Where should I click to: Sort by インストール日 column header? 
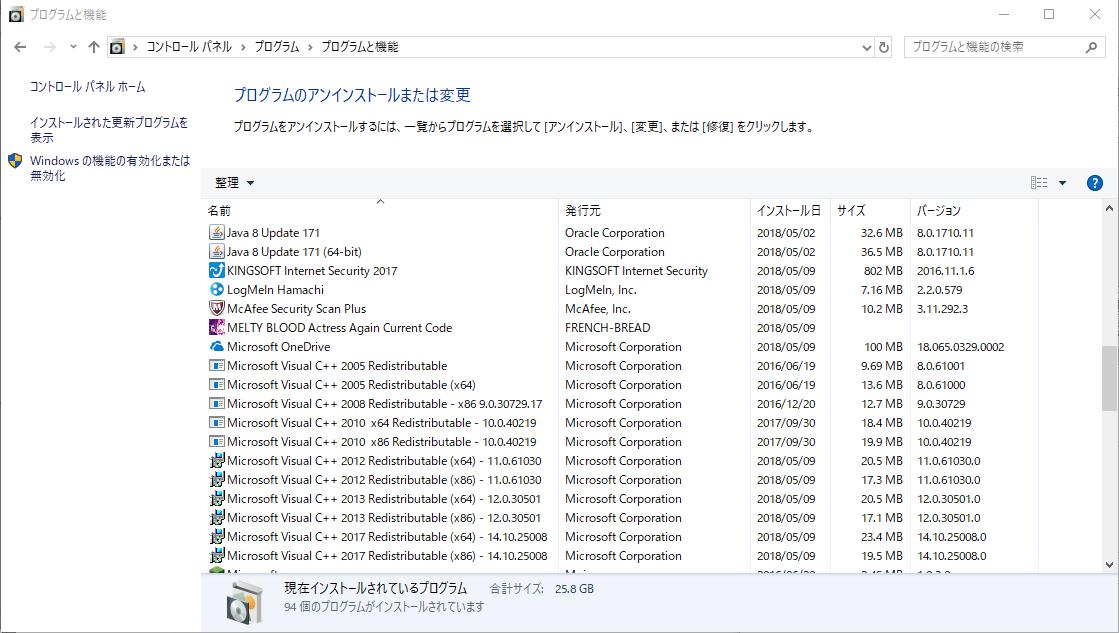pos(790,211)
